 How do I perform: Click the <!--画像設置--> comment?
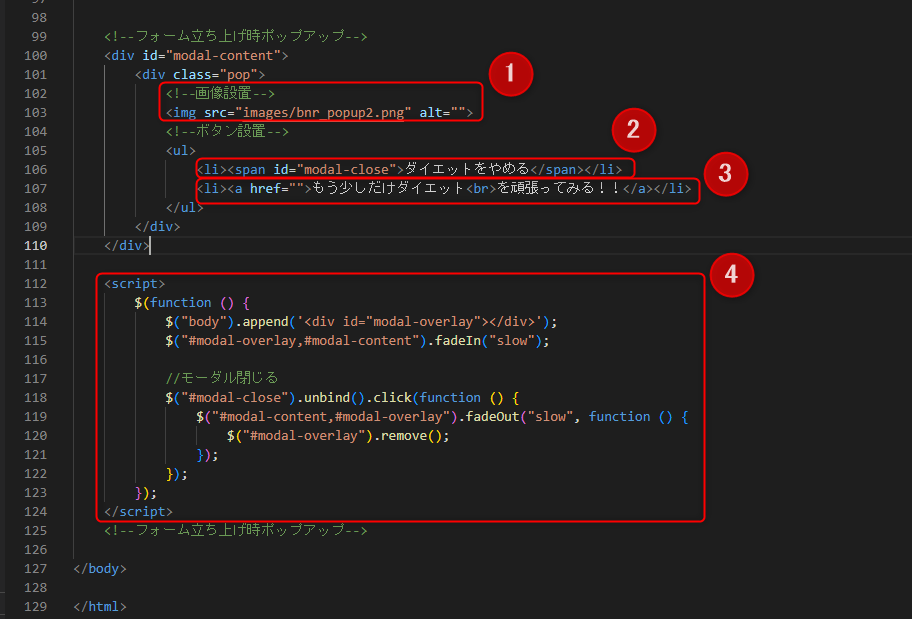point(220,93)
